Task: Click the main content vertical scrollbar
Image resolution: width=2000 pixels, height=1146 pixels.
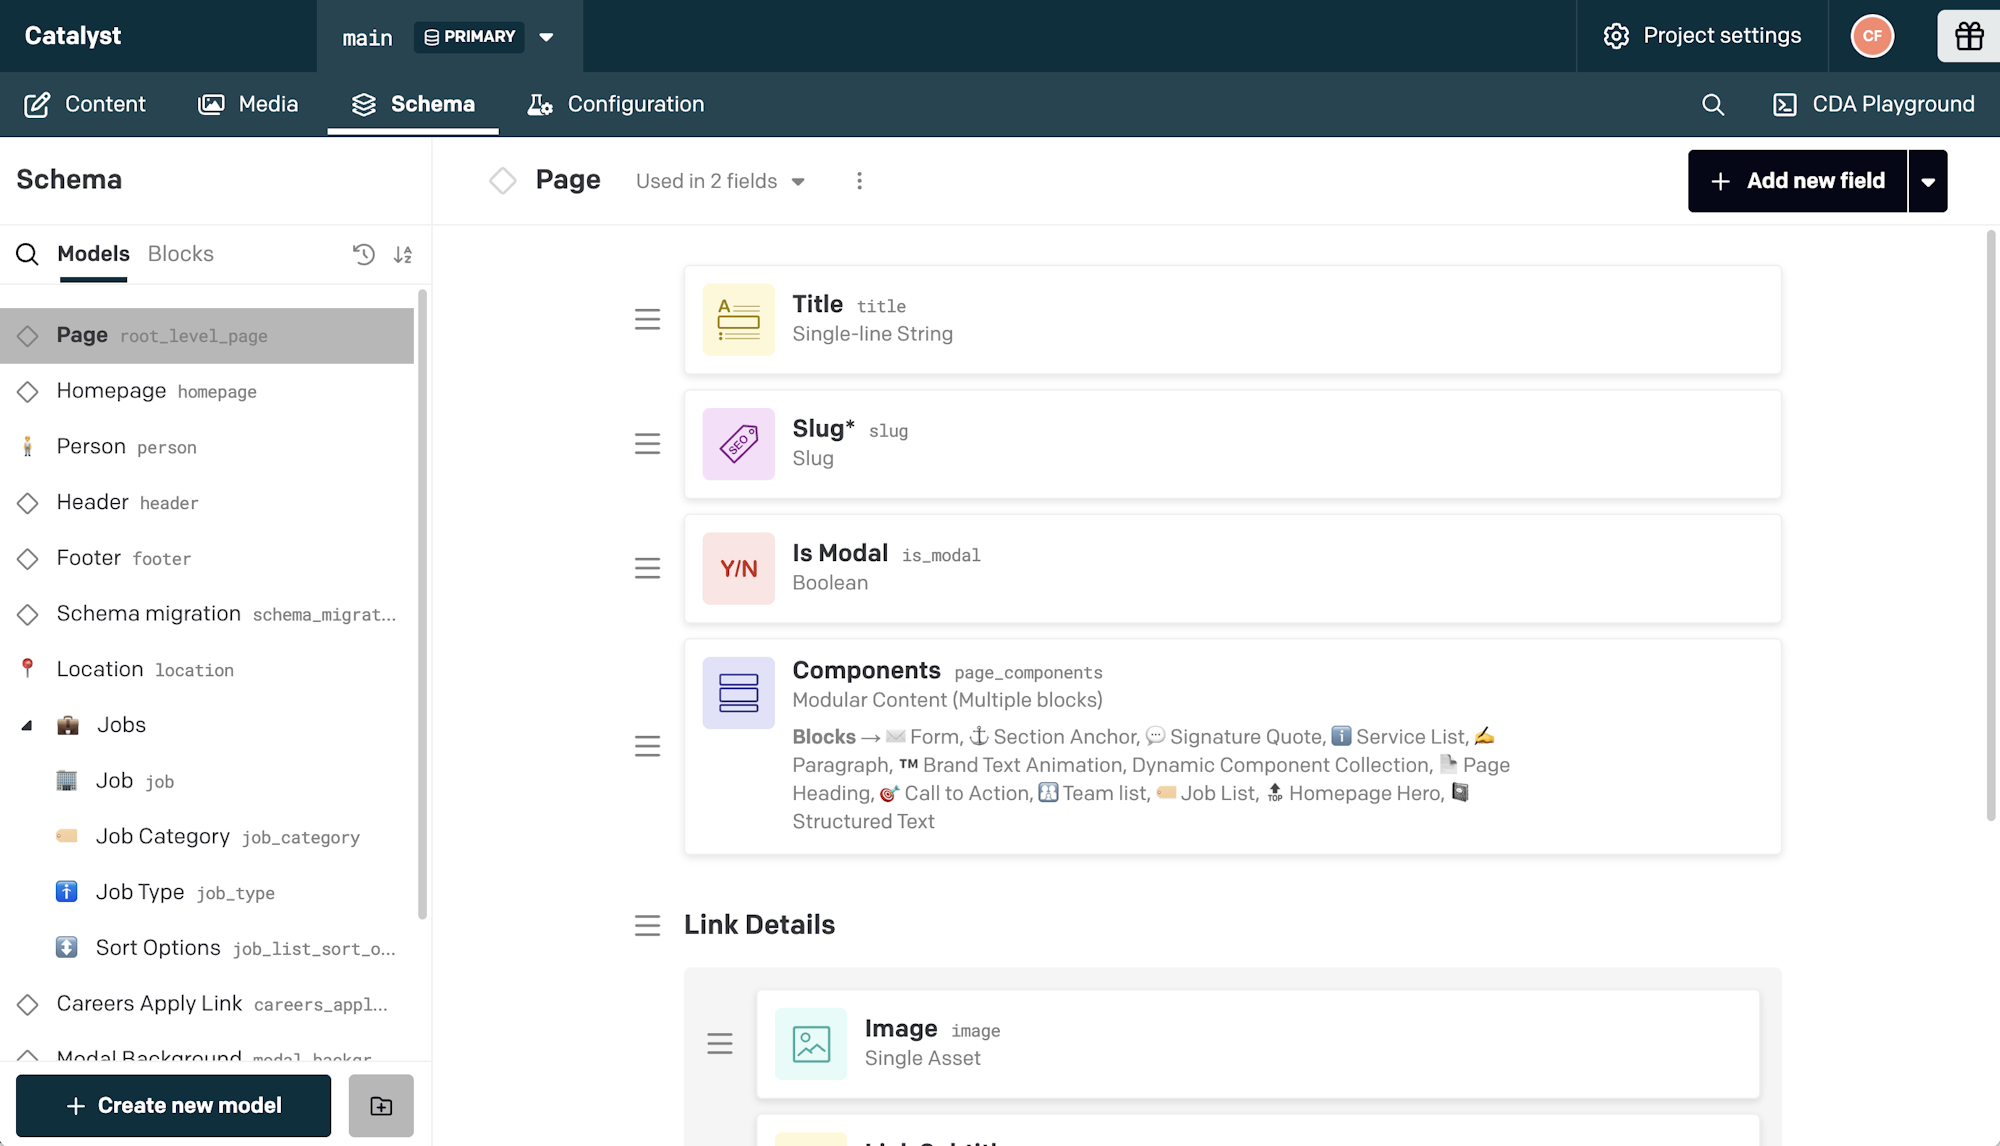Action: click(x=1990, y=525)
